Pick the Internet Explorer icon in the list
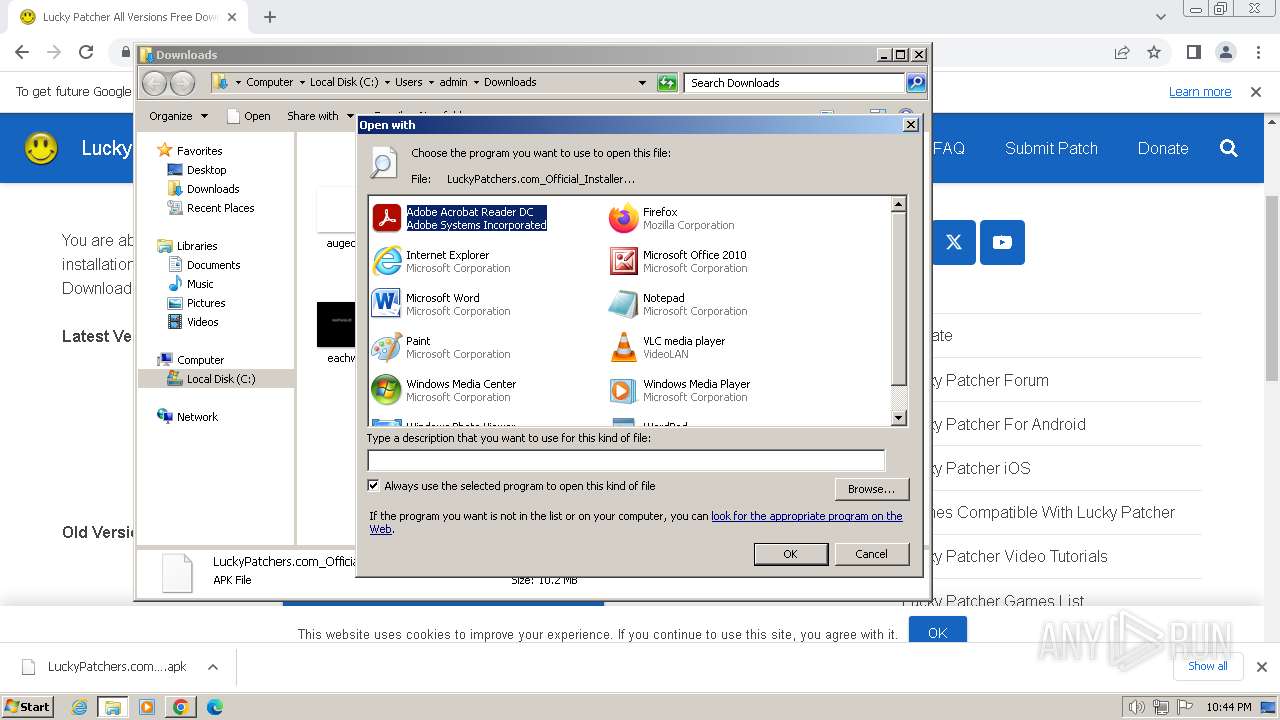 (x=387, y=261)
